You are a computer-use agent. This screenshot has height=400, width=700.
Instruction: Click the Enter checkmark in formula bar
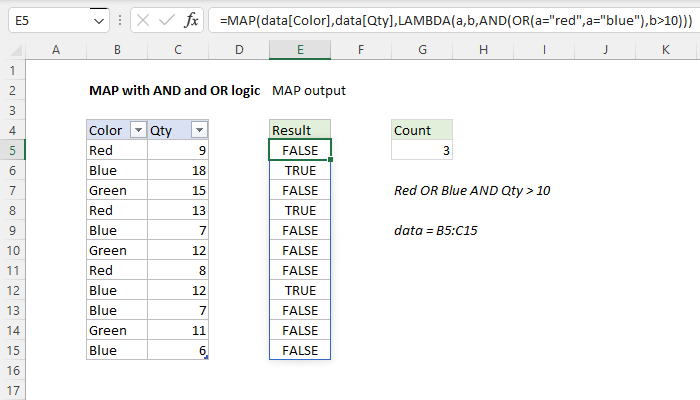pos(165,20)
